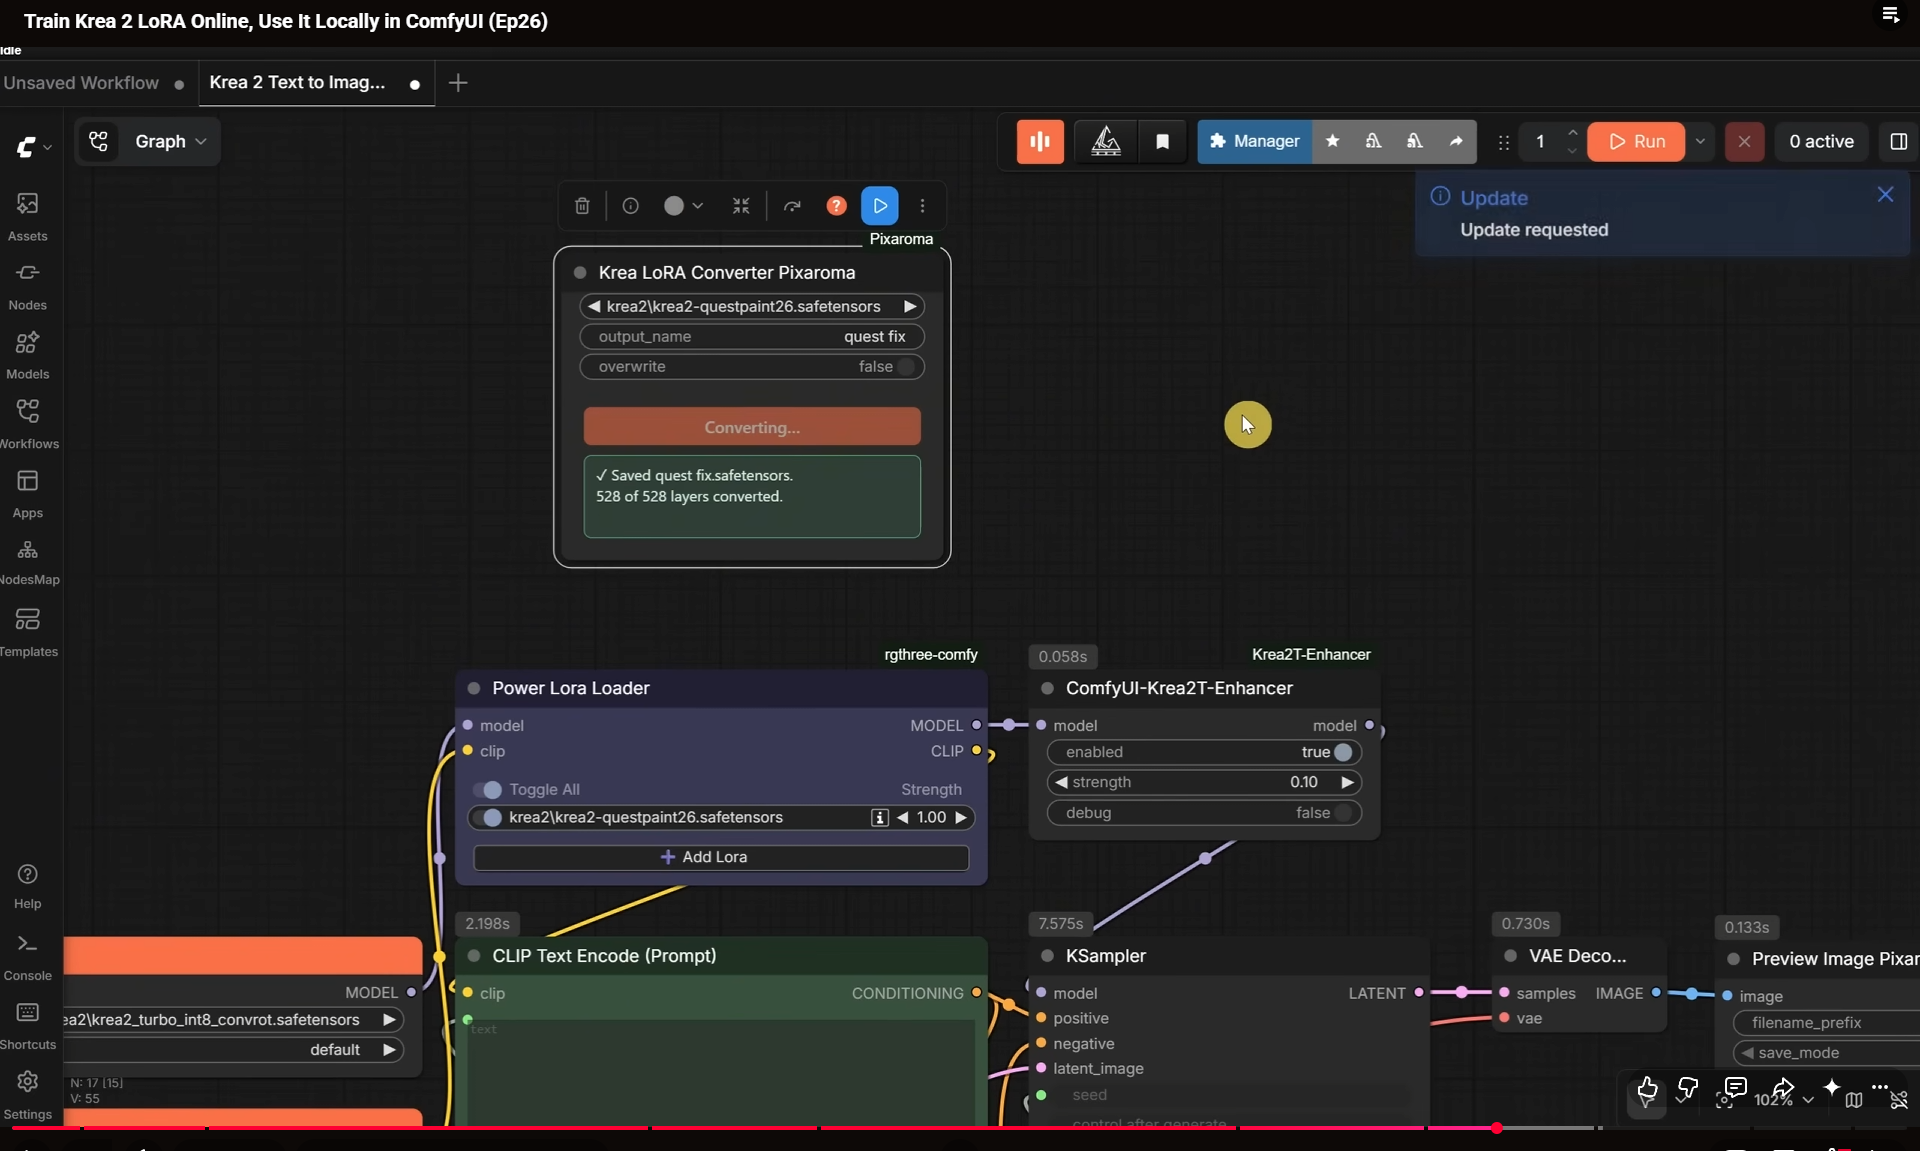Toggle enabled switch in Krea2T-Enhancer node
Screen dimensions: 1920x1151
point(1342,752)
